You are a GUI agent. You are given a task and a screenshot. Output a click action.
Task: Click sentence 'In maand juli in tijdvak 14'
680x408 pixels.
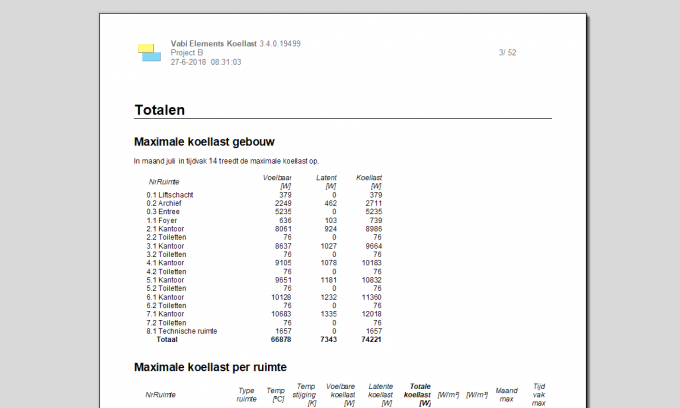176,161
